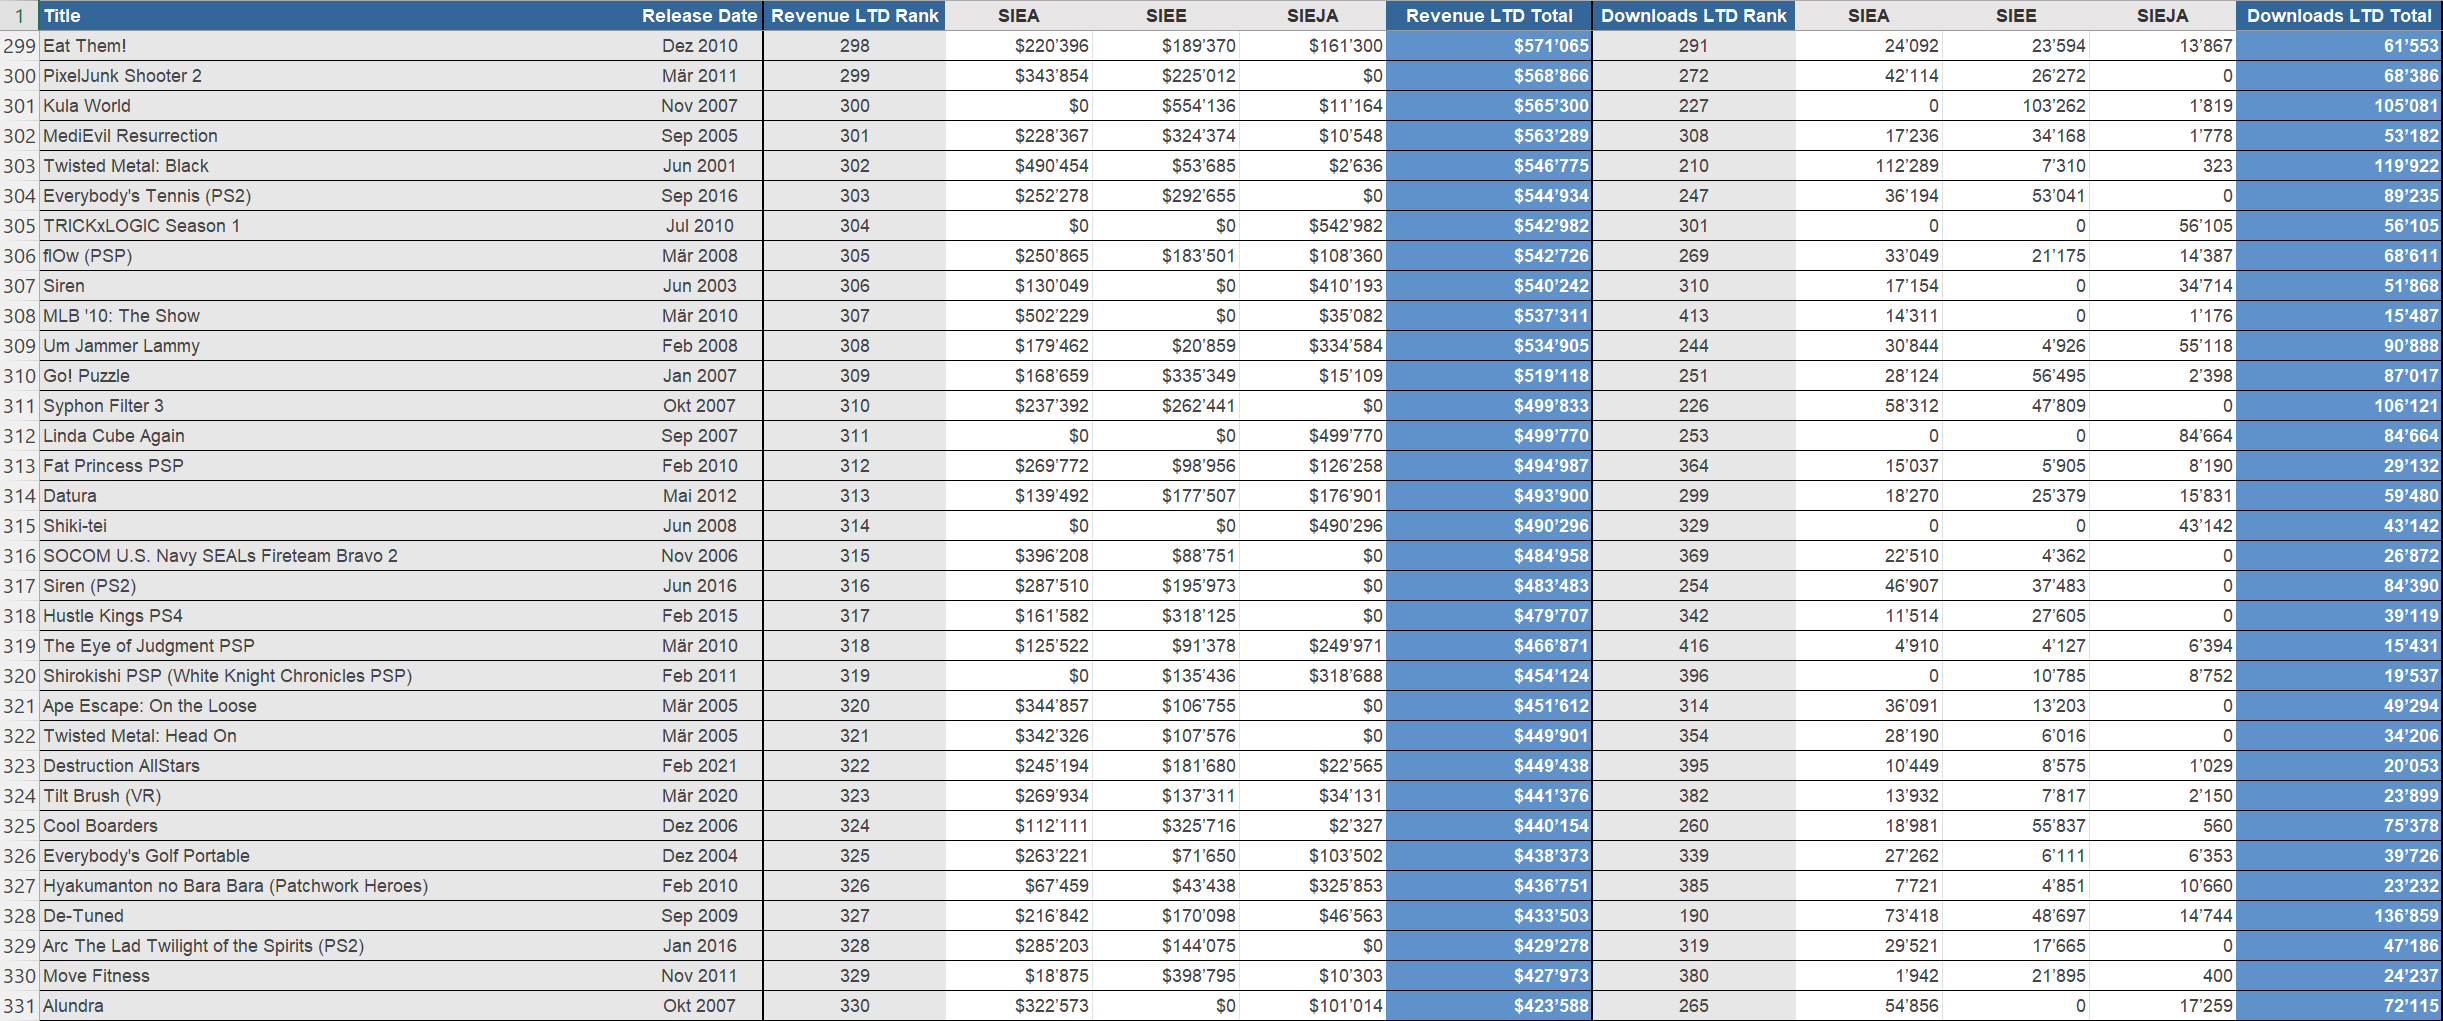Viewport: 2443px width, 1021px height.
Task: Click Linda Cube Again SIEJA revenue $499'770
Action: coord(1345,436)
